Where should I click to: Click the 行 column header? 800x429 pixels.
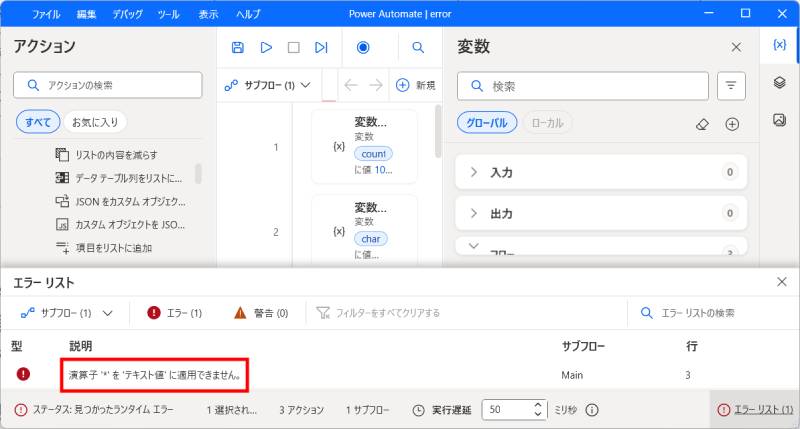pos(692,346)
